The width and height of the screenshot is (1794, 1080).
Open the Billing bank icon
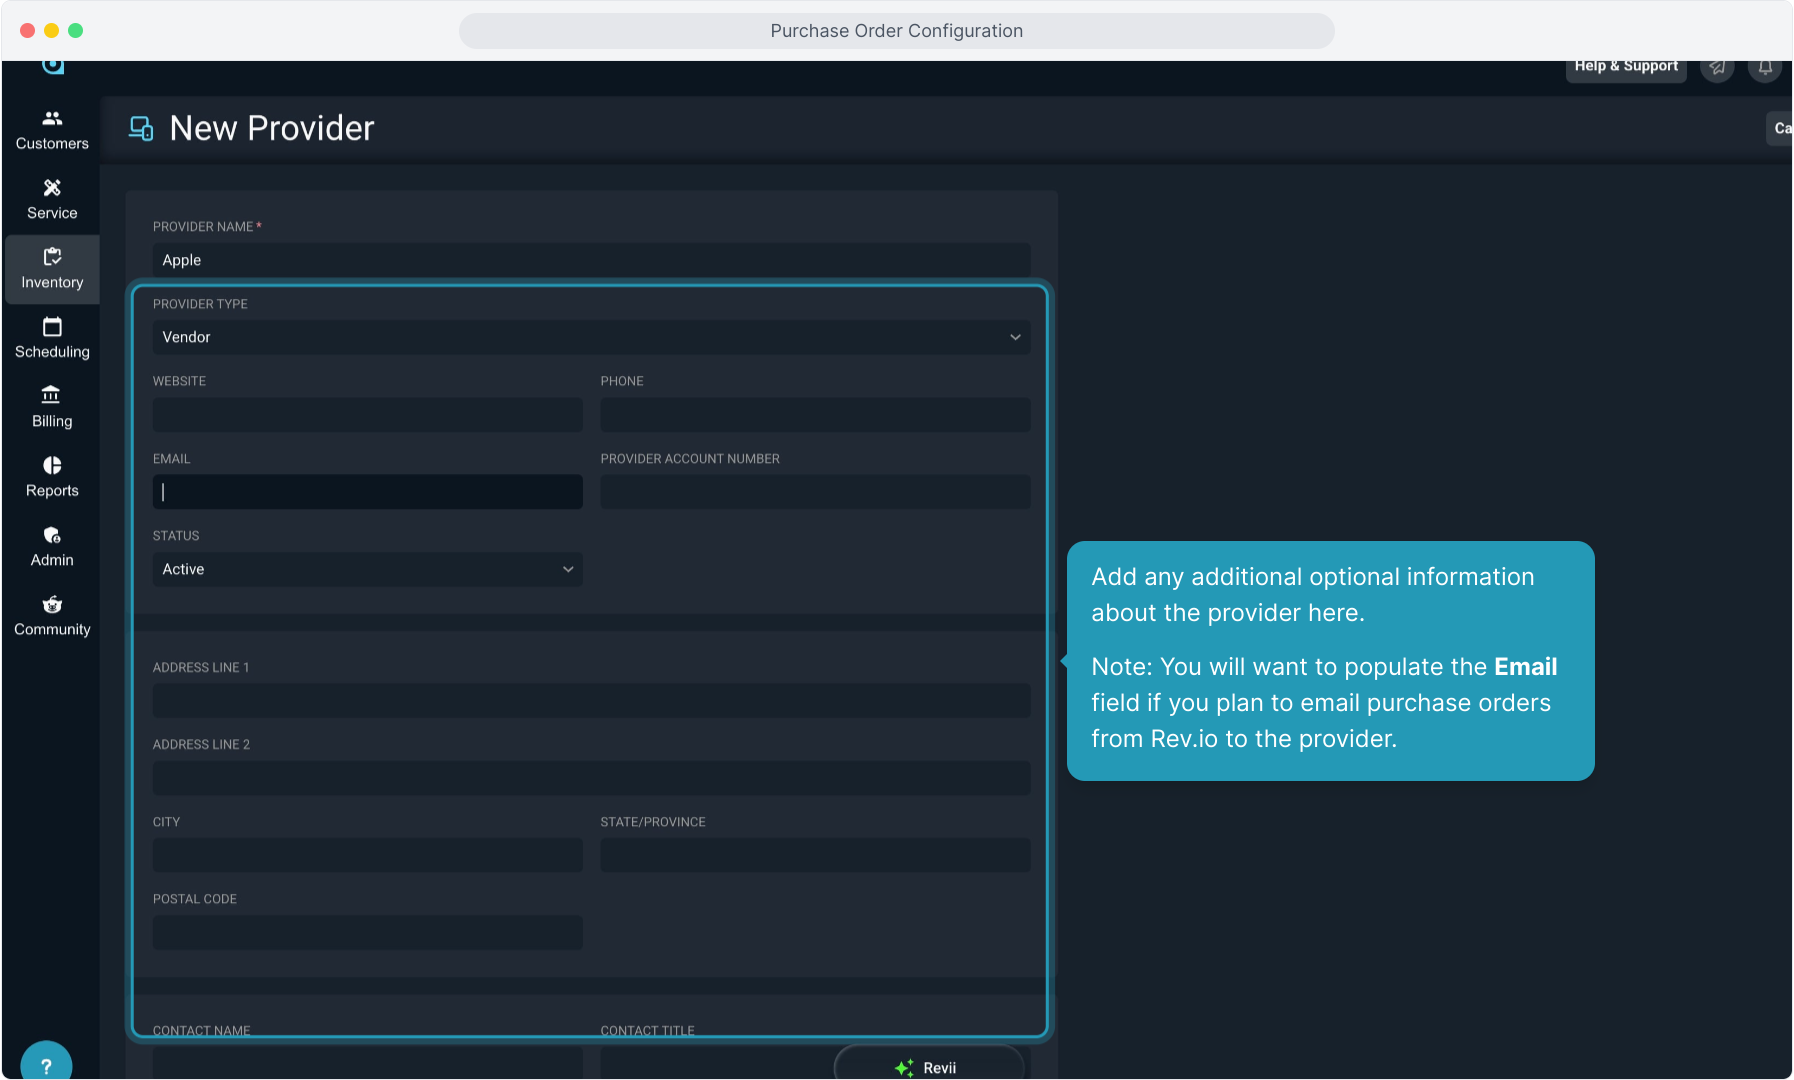[52, 396]
